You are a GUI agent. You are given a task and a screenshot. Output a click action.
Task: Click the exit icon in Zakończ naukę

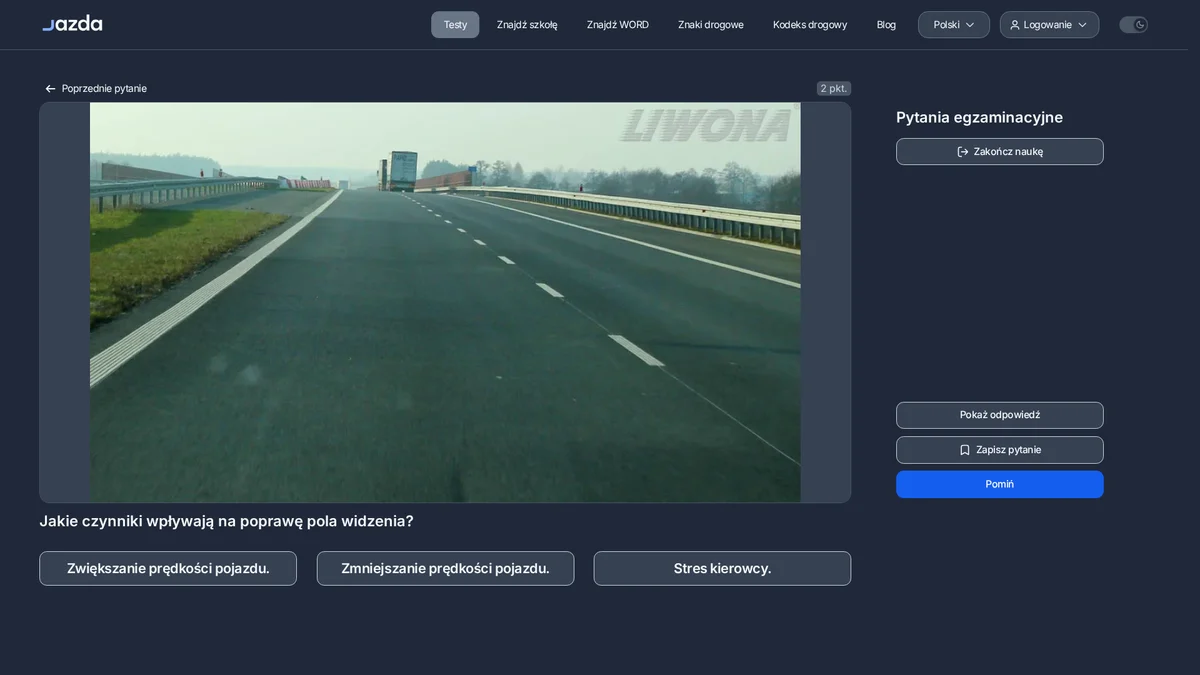click(963, 152)
